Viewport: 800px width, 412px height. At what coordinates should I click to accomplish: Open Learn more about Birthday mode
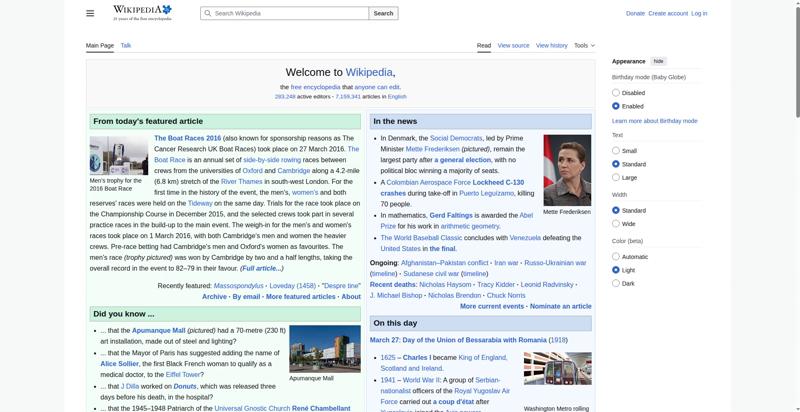pos(654,121)
